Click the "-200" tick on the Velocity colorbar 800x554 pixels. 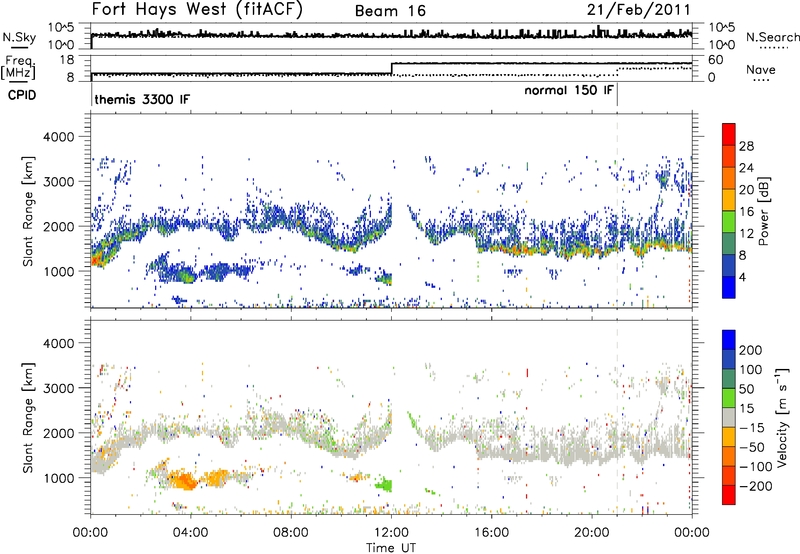point(756,486)
